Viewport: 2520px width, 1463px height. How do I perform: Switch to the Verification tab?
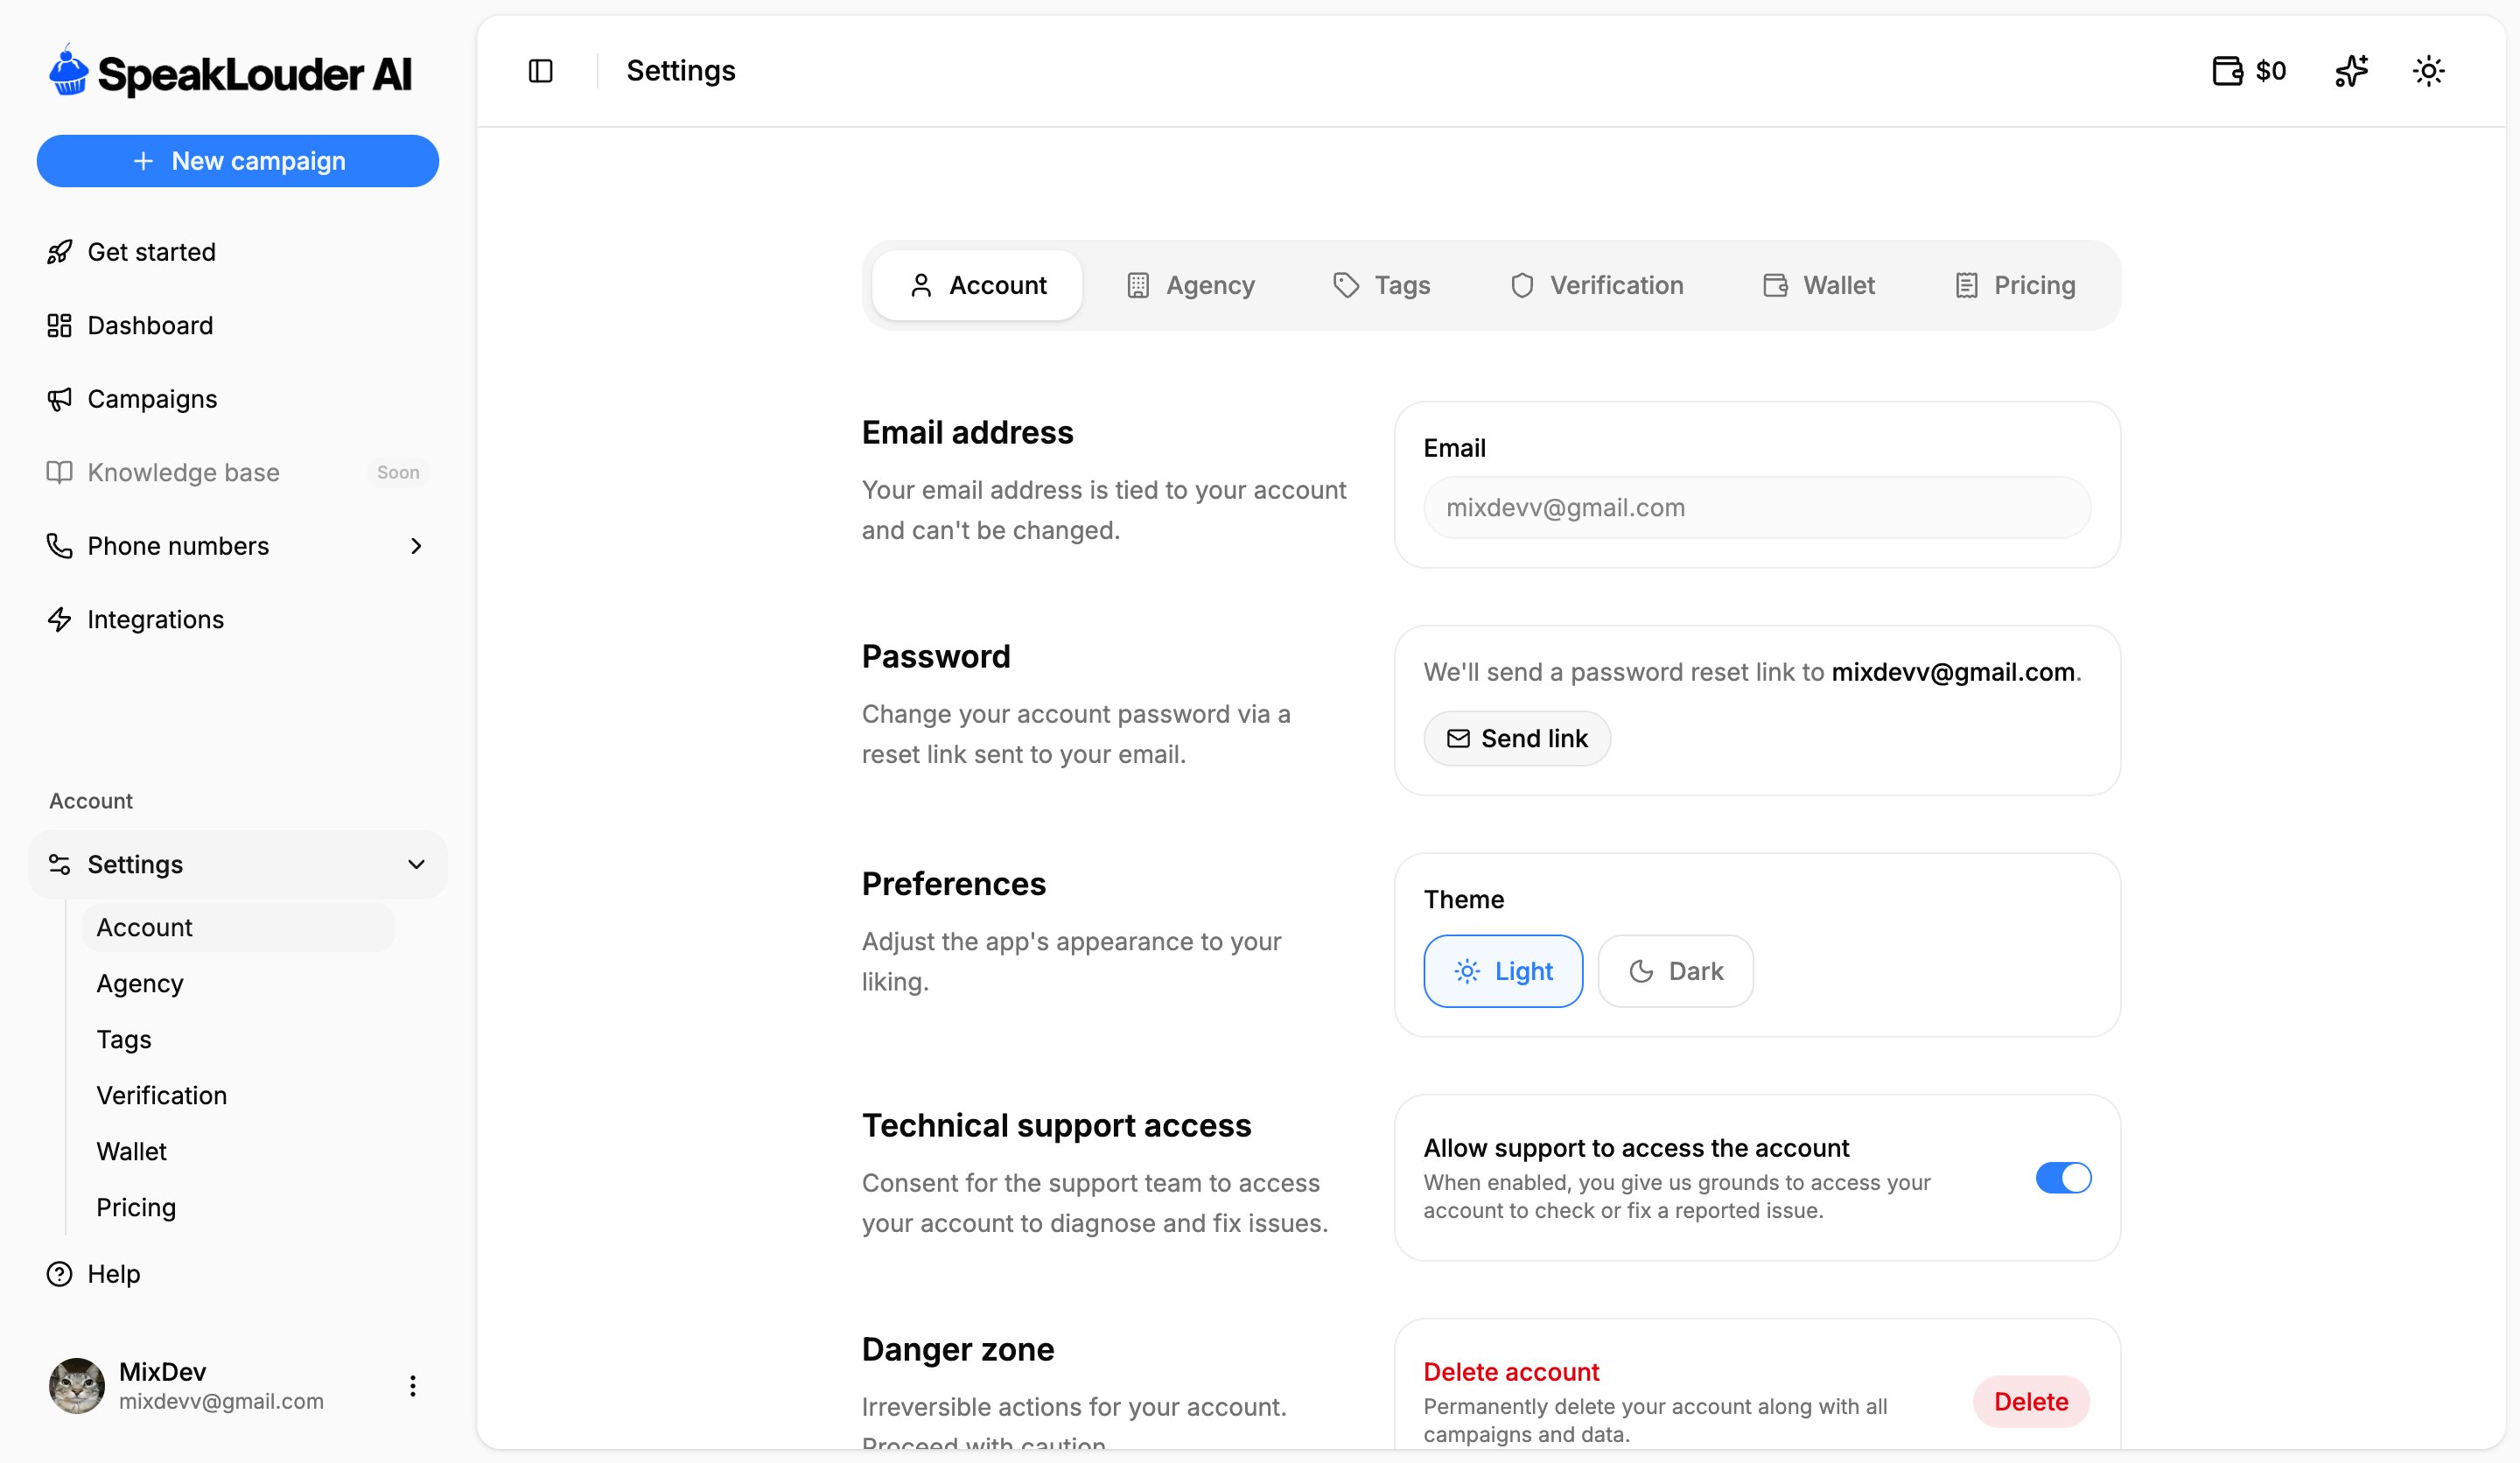point(1596,285)
